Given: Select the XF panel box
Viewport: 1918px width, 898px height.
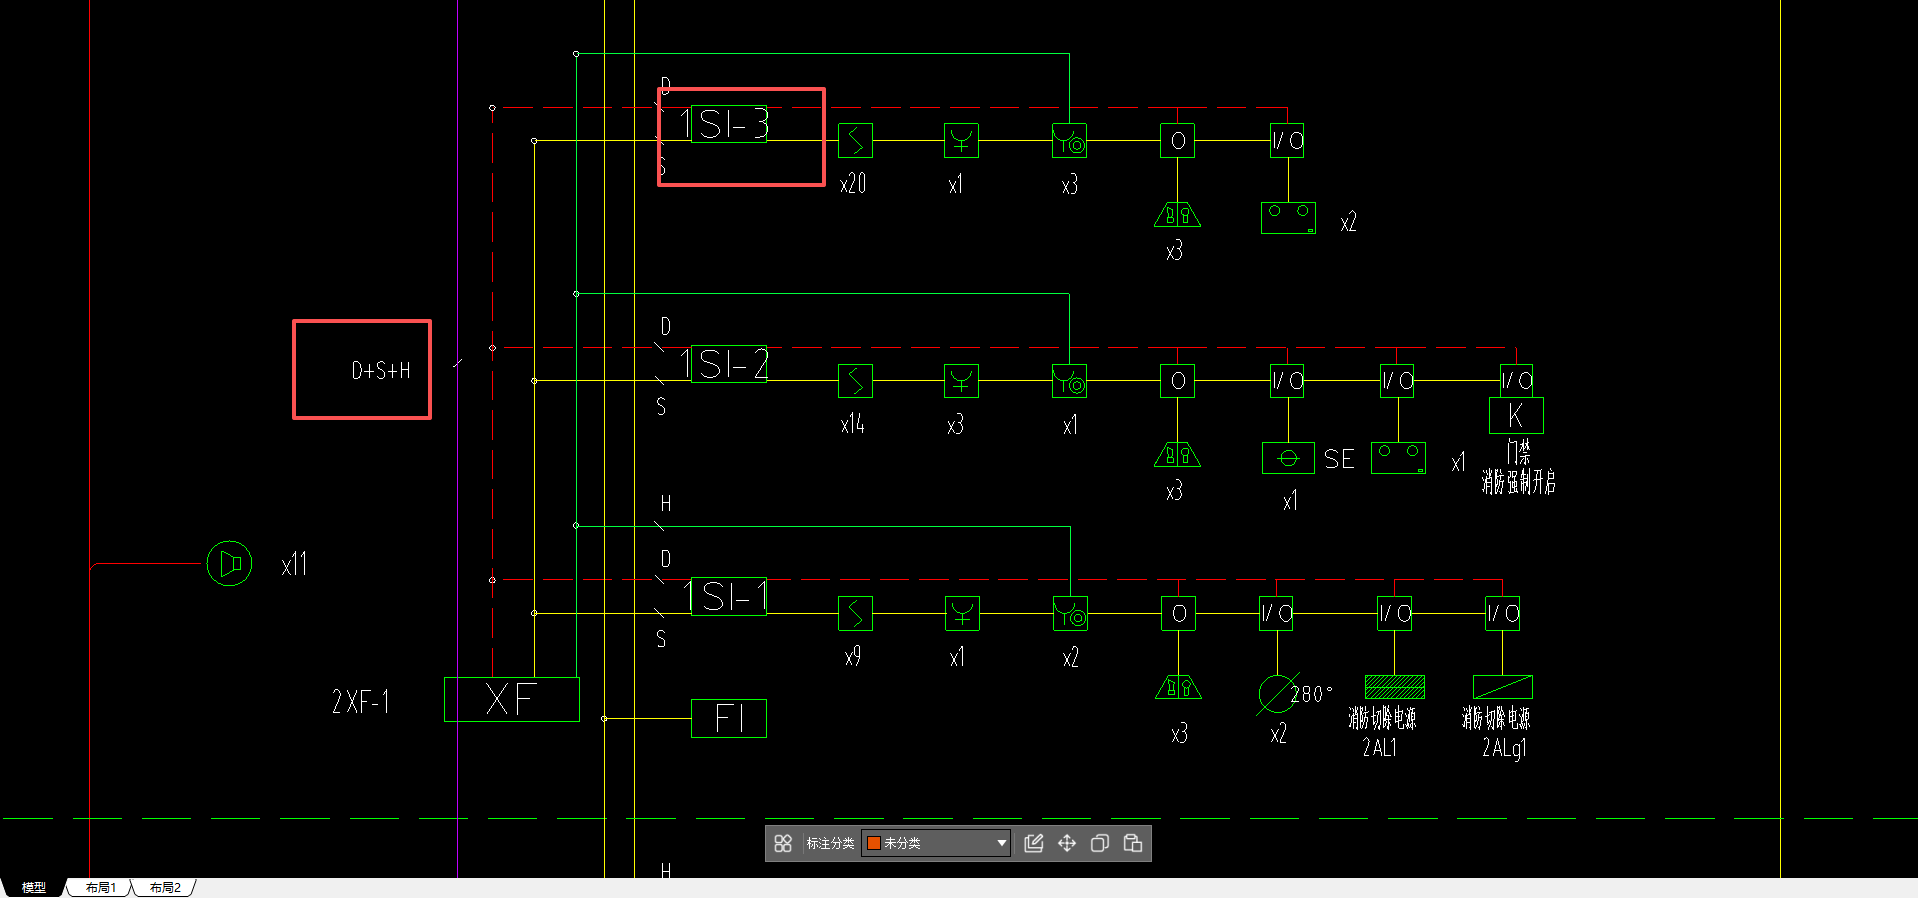Looking at the screenshot, I should [x=512, y=699].
